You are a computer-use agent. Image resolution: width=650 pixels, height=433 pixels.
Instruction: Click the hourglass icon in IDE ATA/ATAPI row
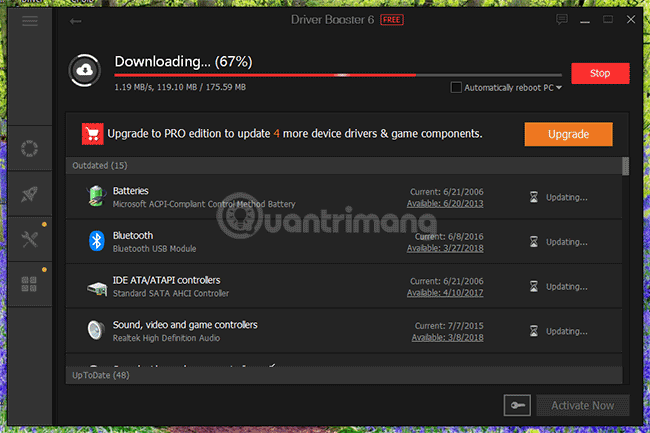click(534, 286)
